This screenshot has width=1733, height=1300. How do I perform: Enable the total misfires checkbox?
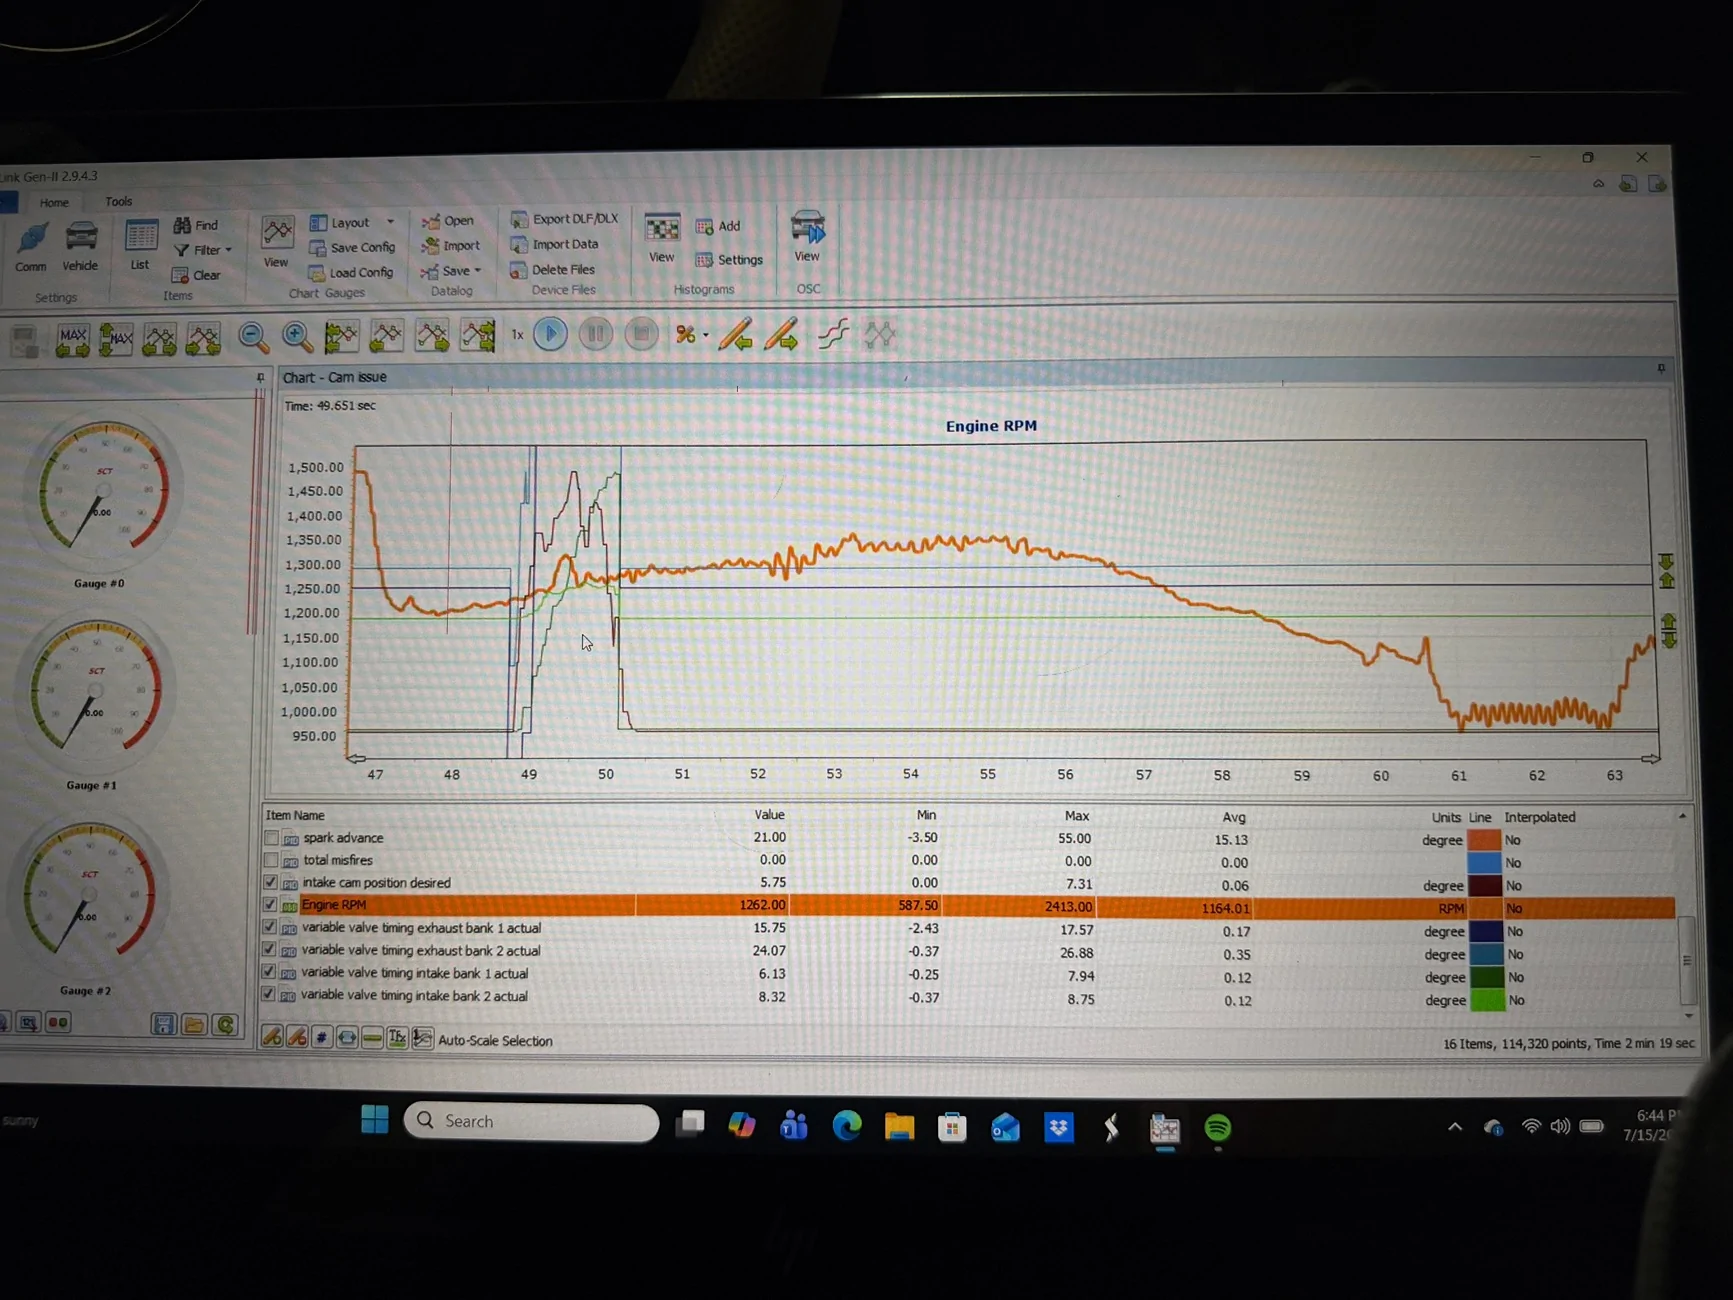tap(271, 860)
